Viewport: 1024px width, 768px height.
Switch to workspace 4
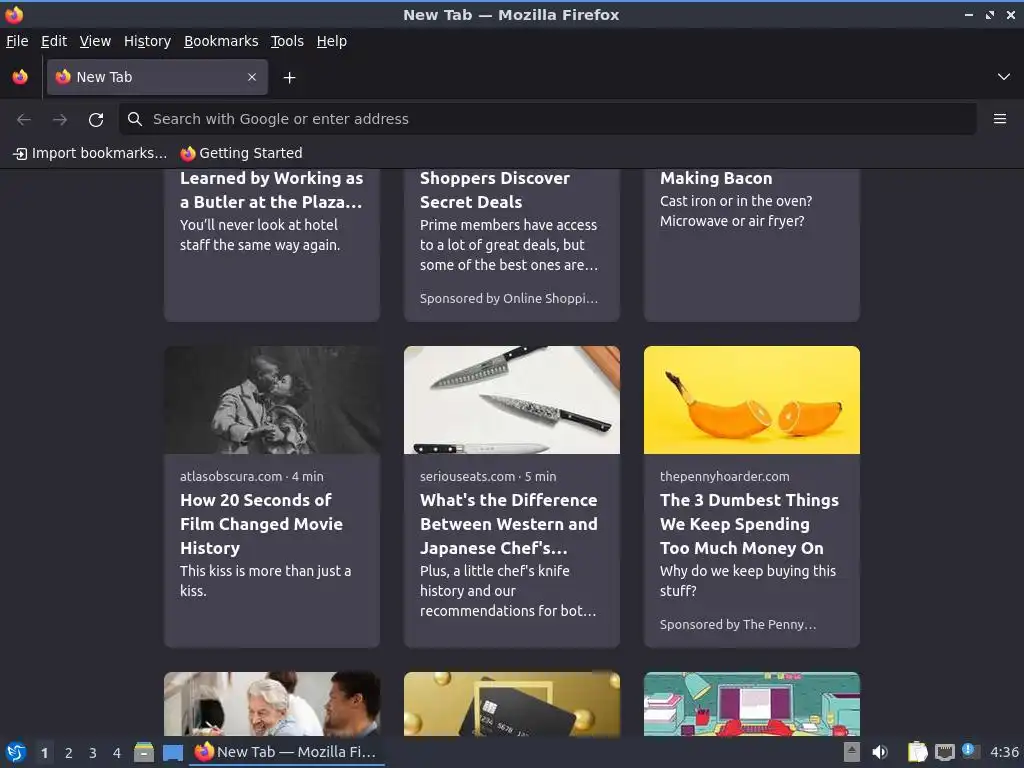click(x=117, y=753)
